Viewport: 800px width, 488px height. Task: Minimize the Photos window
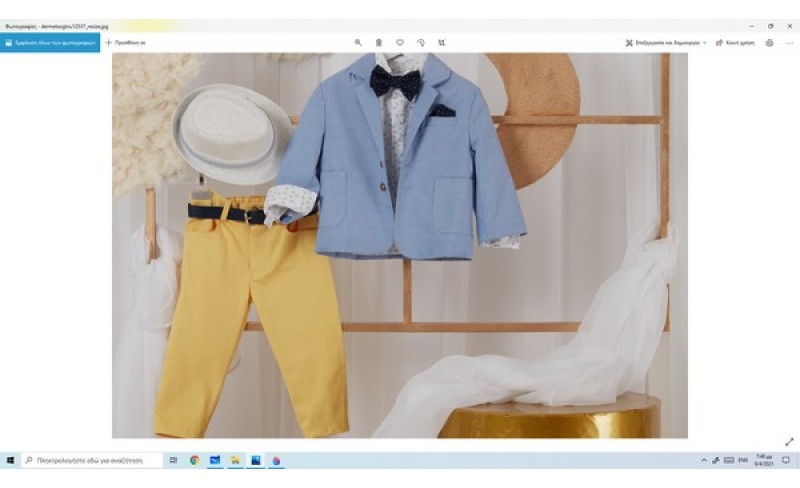(x=752, y=26)
